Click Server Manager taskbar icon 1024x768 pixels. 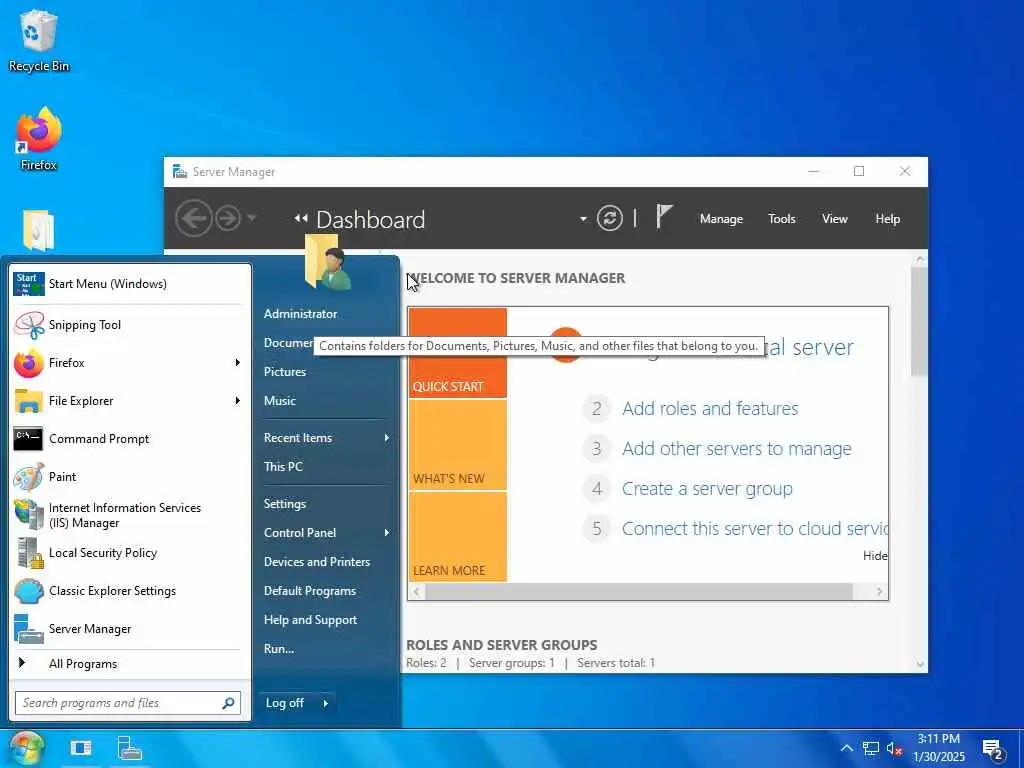coord(129,748)
